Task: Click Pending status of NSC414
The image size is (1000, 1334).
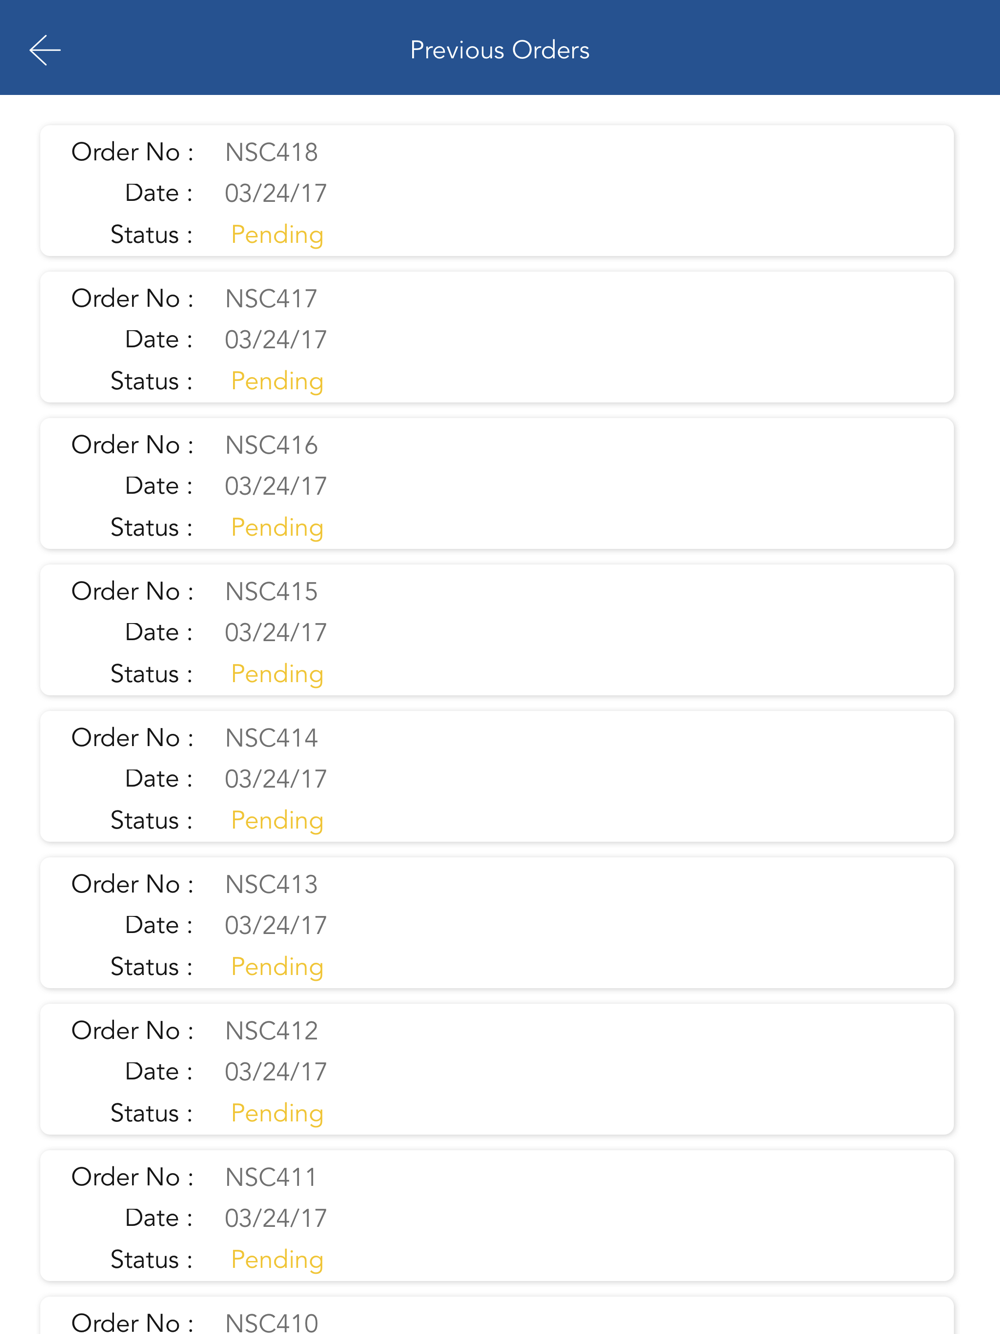Action: [x=277, y=821]
